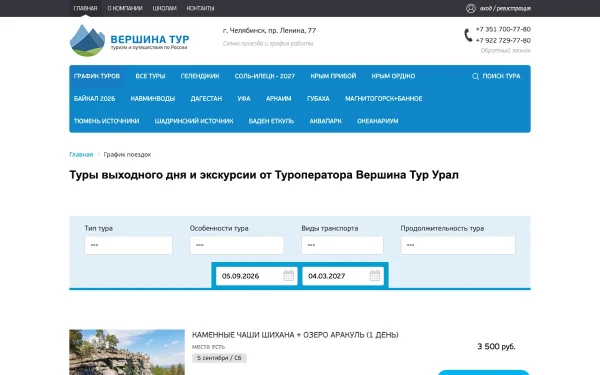Open the Виды транспорта dropdown
Image resolution: width=600 pixels, height=375 pixels.
point(342,245)
